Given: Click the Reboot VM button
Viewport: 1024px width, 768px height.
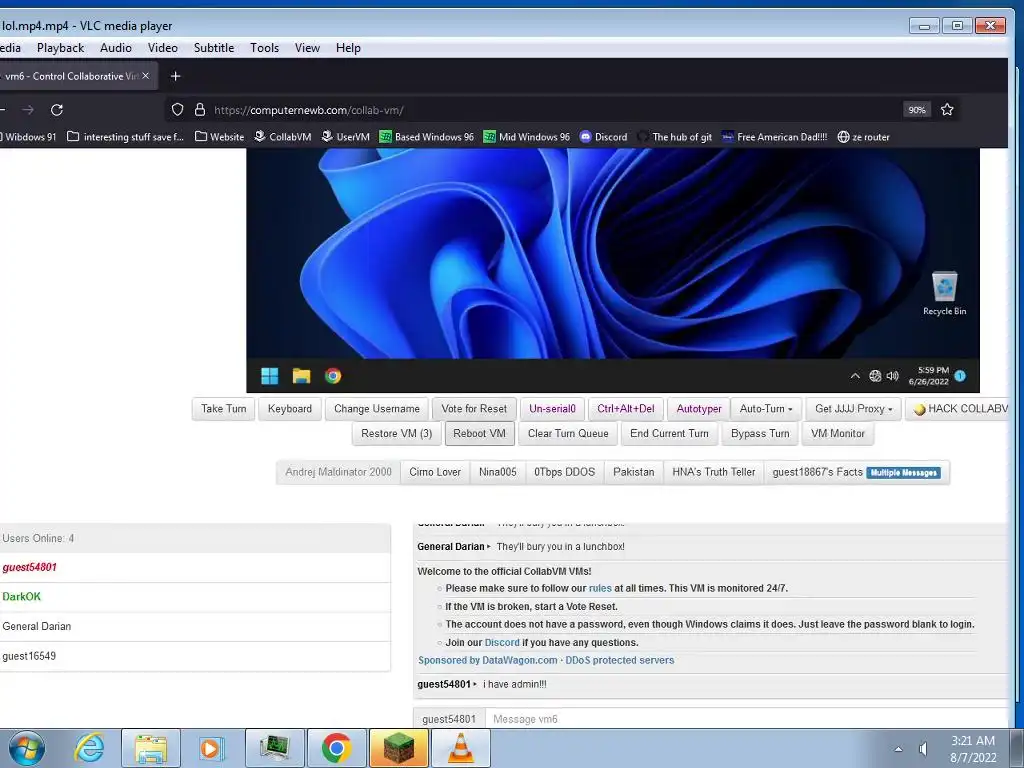Looking at the screenshot, I should pos(479,434).
